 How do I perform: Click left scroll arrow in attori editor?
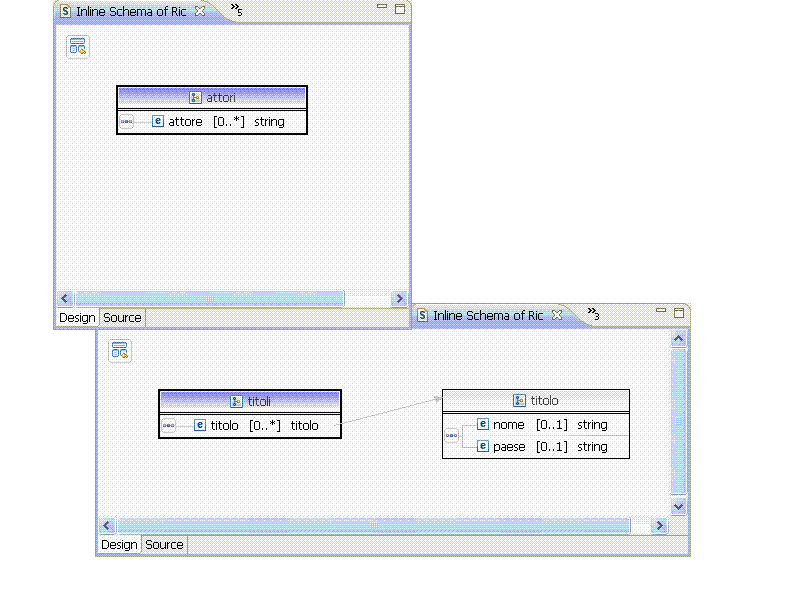click(64, 298)
